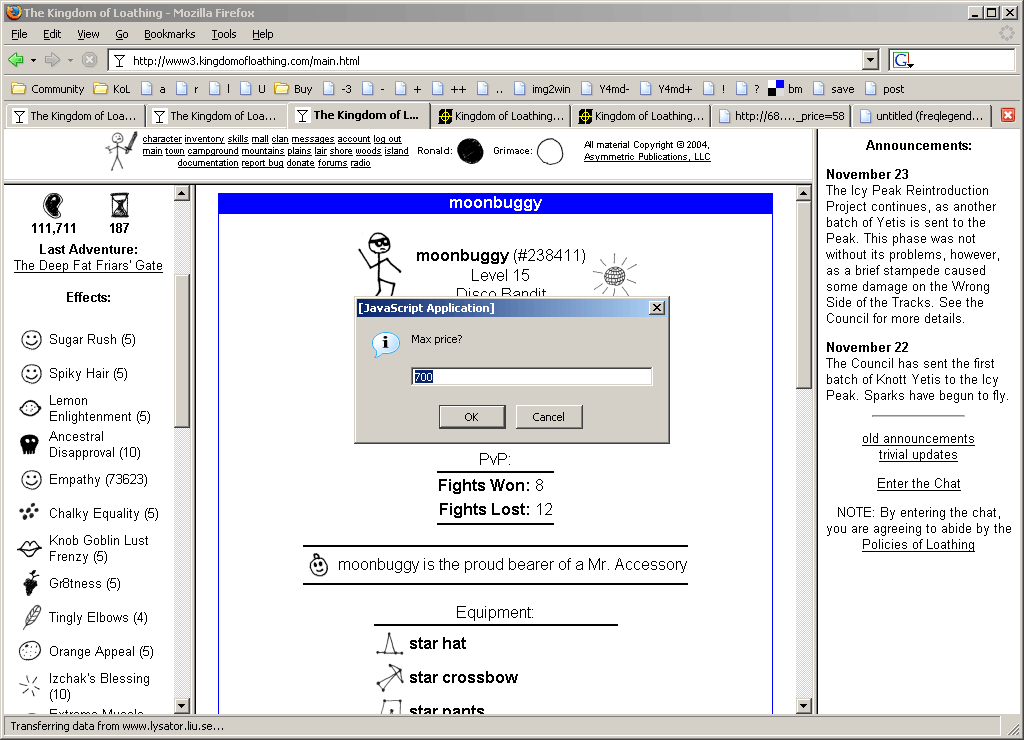The height and width of the screenshot is (740, 1024).
Task: Switch to the first Kingdom of Loathing tab
Action: click(x=74, y=116)
